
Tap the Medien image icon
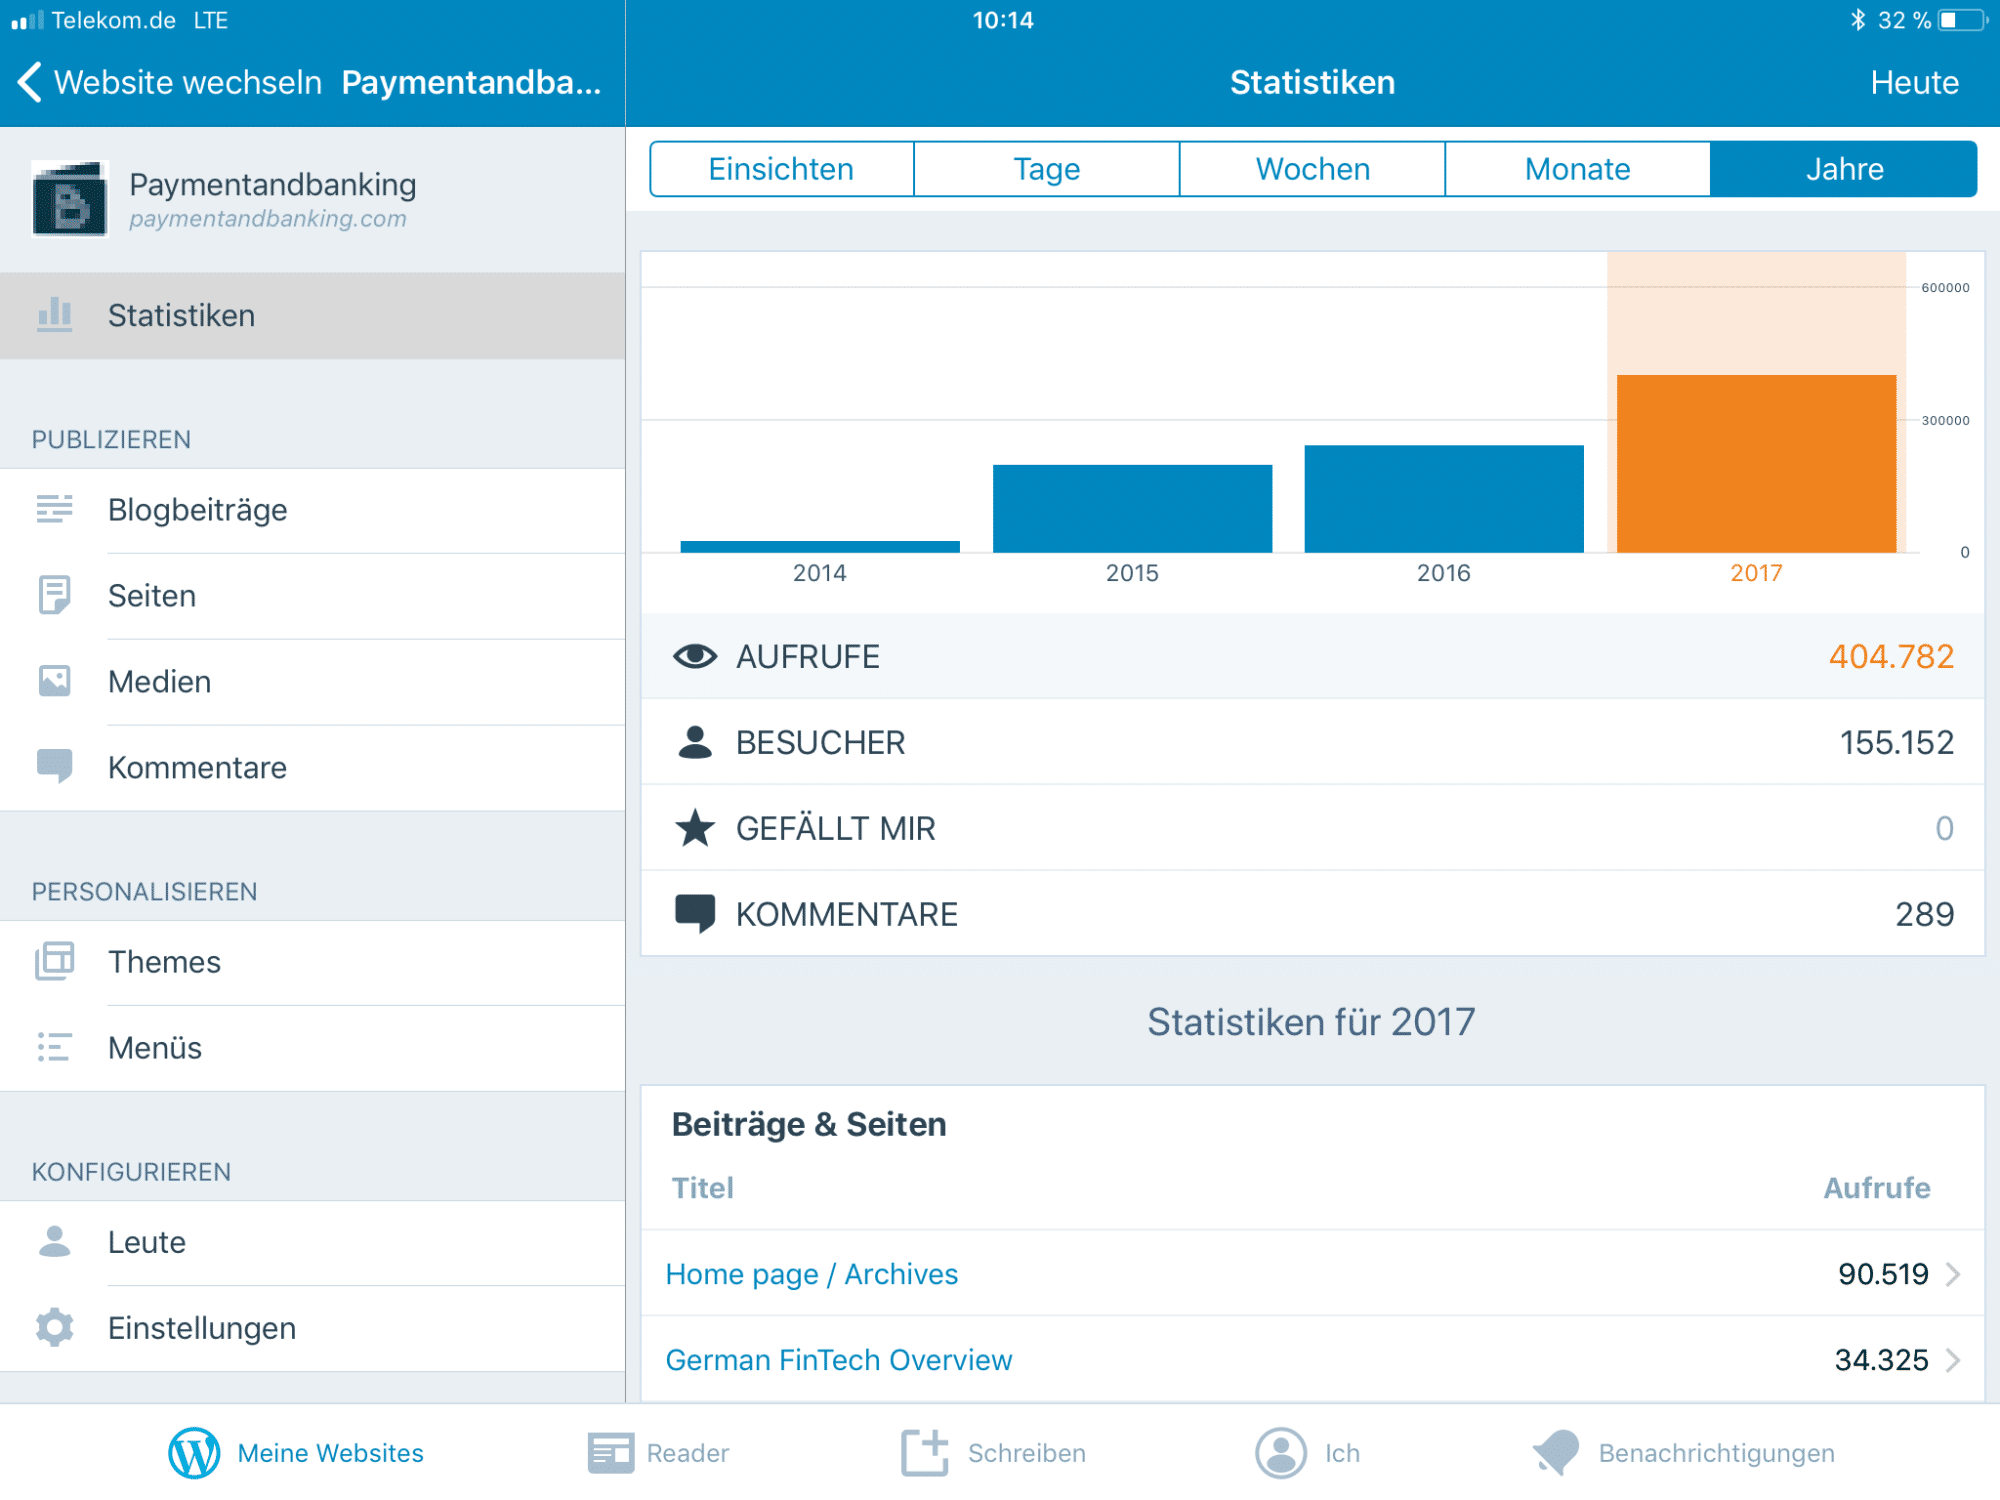(55, 681)
